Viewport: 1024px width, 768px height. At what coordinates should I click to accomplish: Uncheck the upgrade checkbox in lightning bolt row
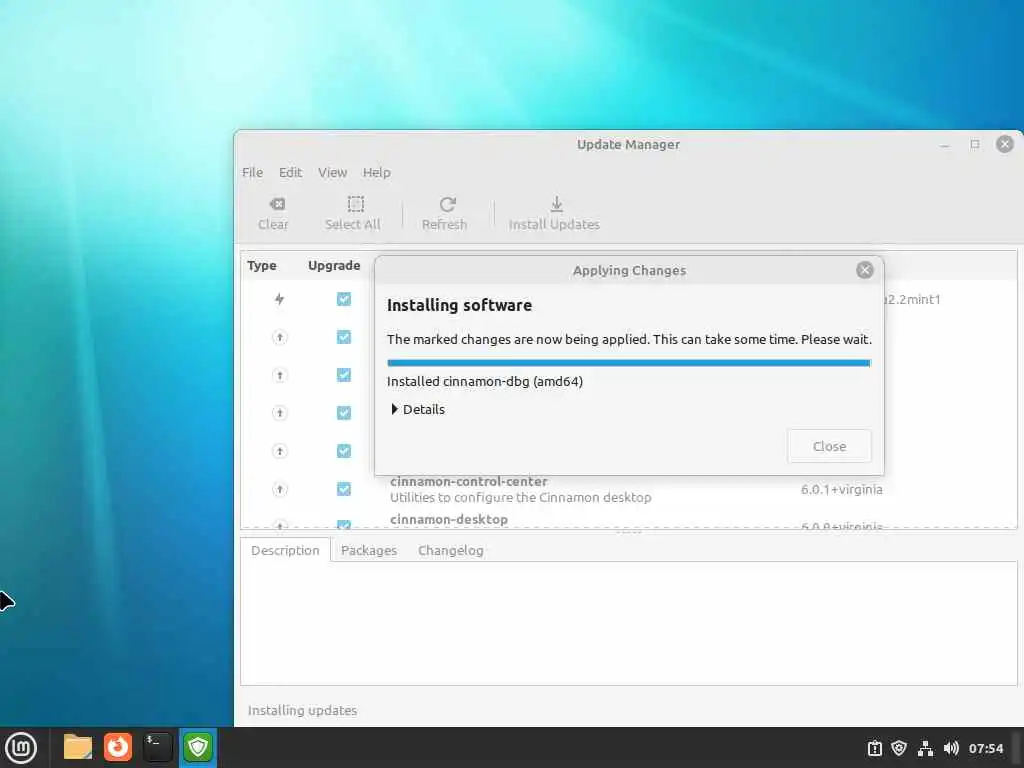pos(344,299)
